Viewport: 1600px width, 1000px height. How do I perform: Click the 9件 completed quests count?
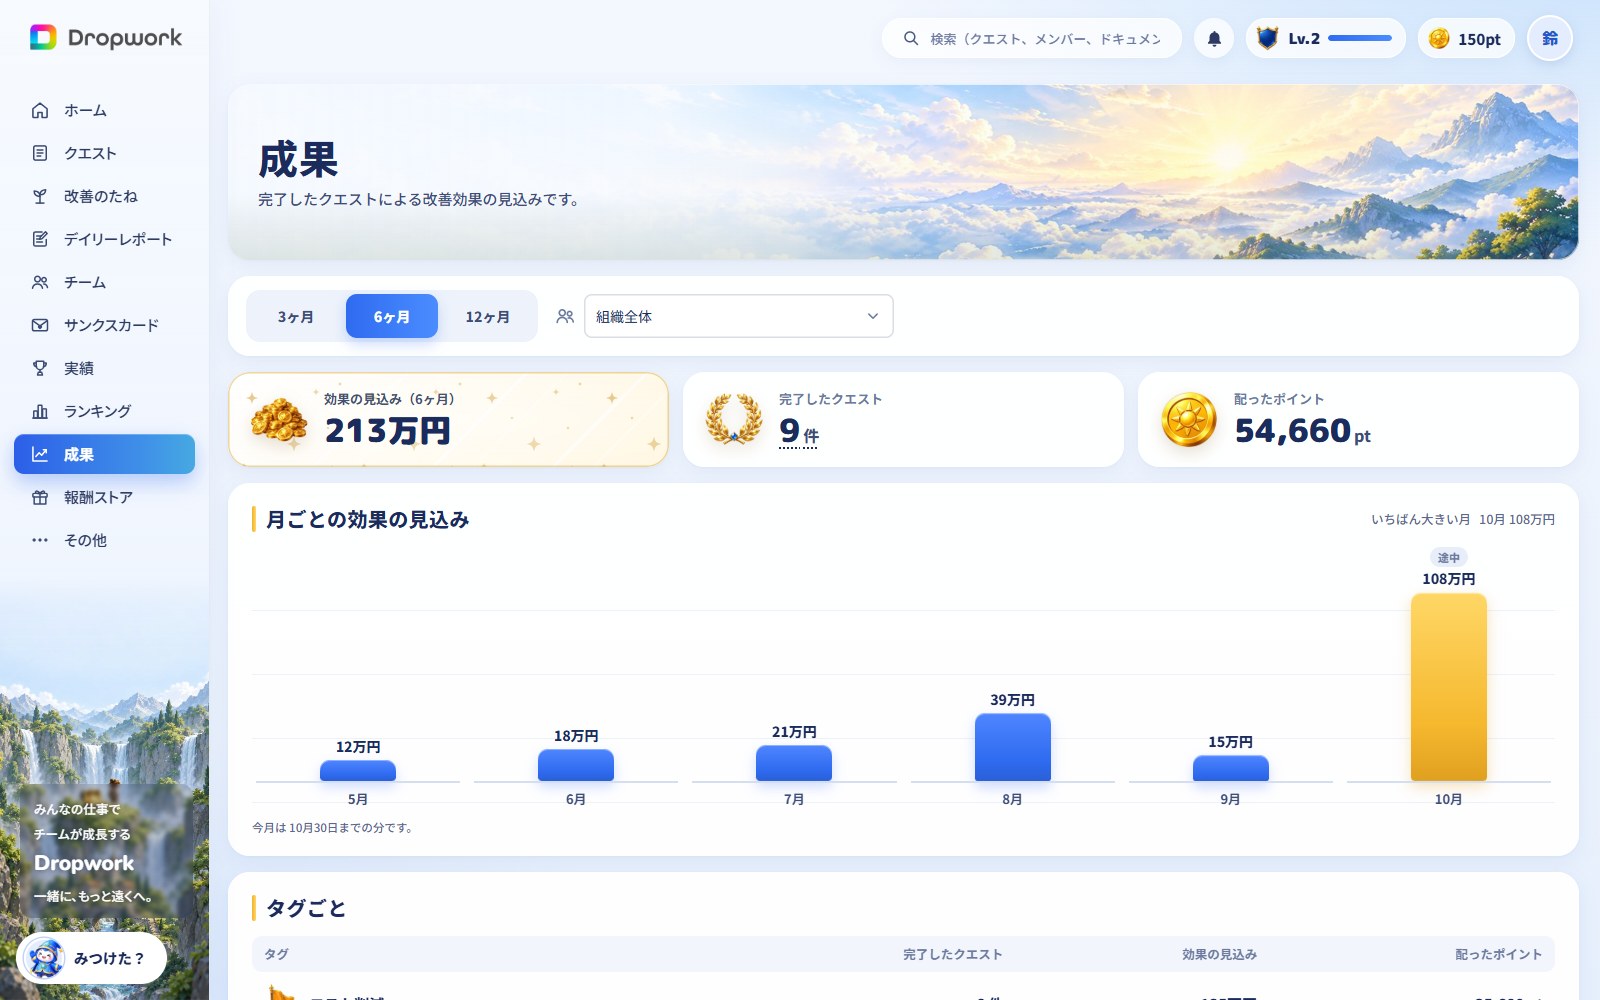[x=798, y=431]
